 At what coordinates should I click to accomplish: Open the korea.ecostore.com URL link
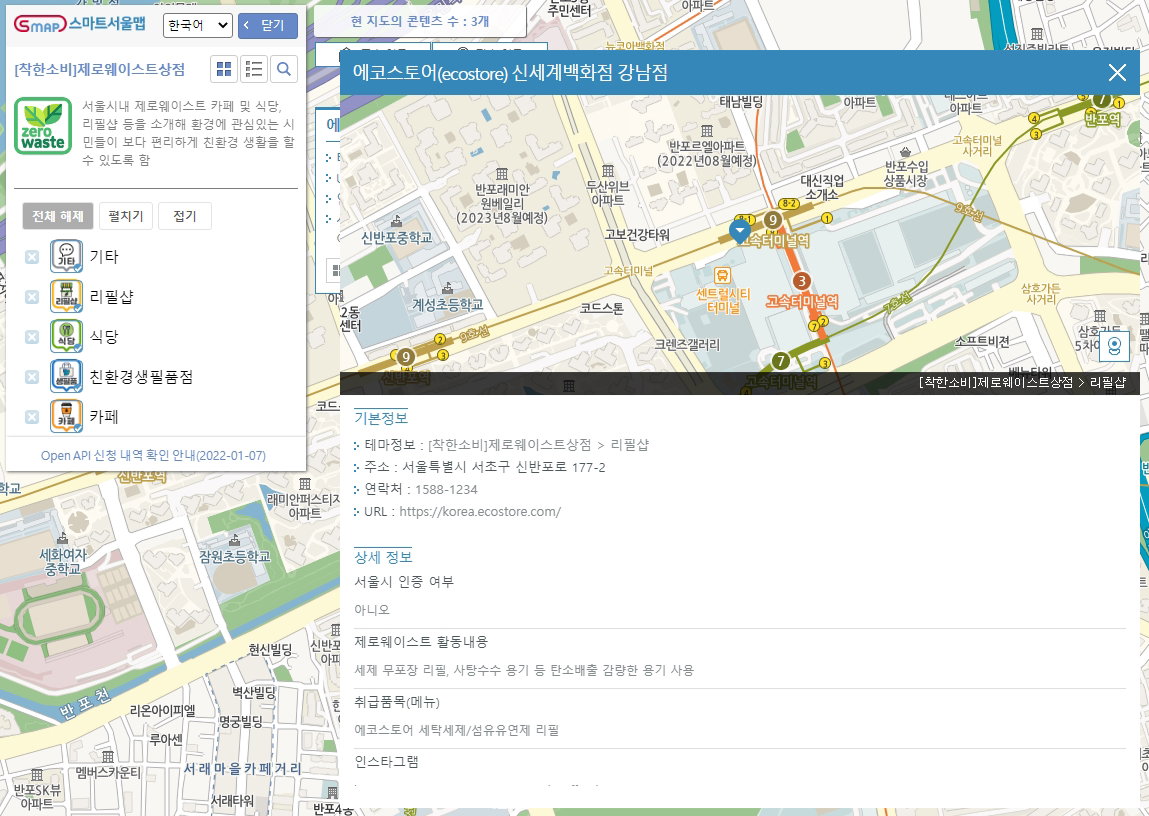coord(480,511)
